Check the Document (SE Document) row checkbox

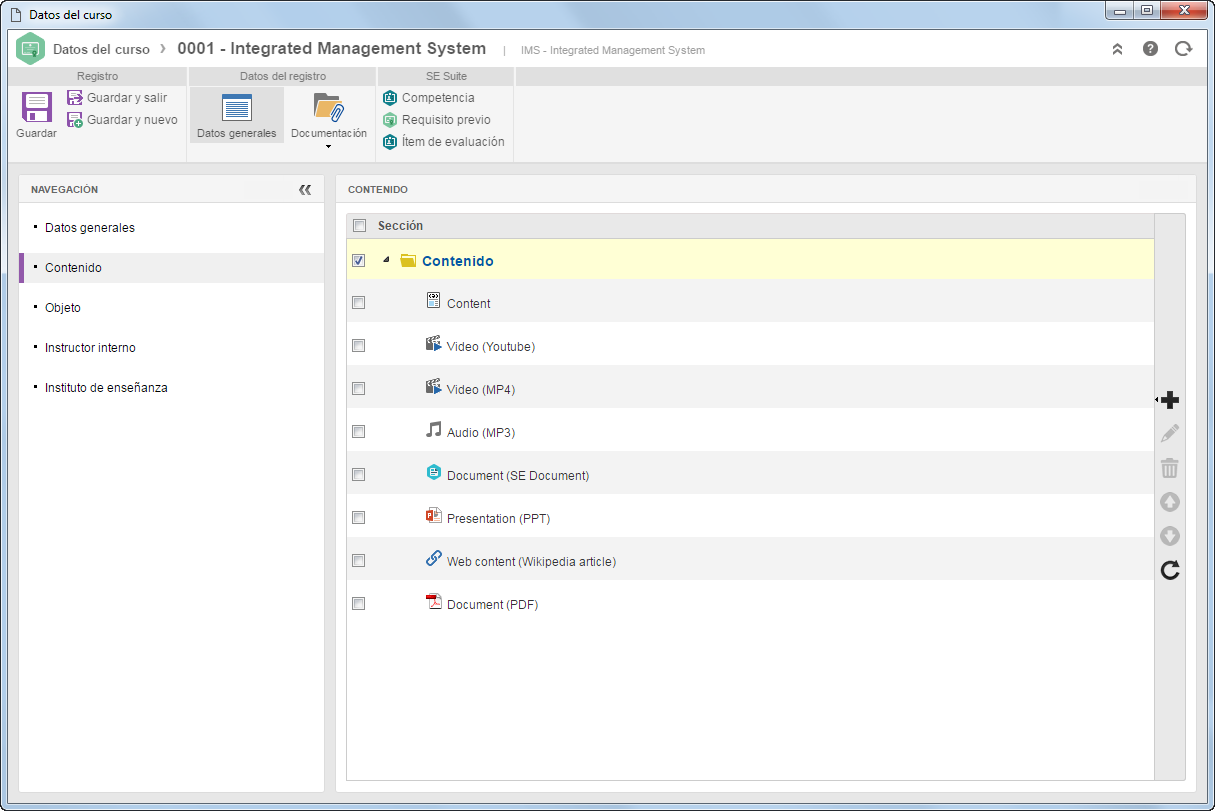click(359, 475)
